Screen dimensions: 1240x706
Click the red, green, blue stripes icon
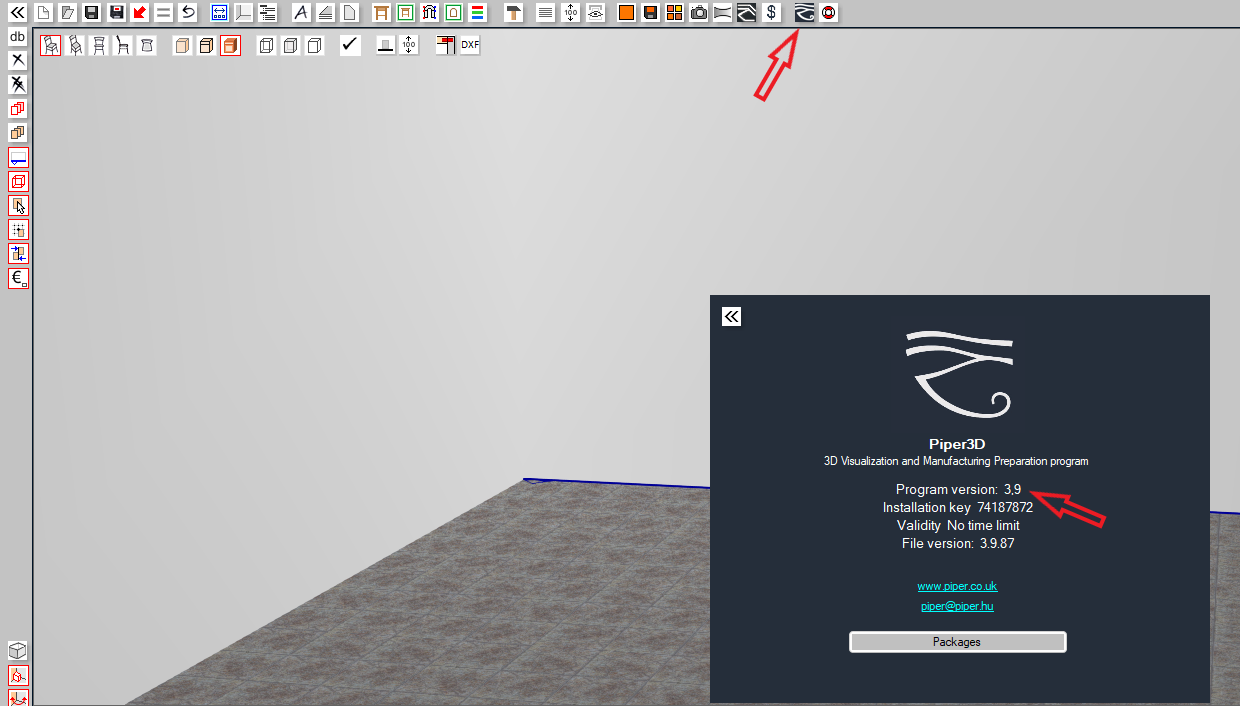coord(477,13)
